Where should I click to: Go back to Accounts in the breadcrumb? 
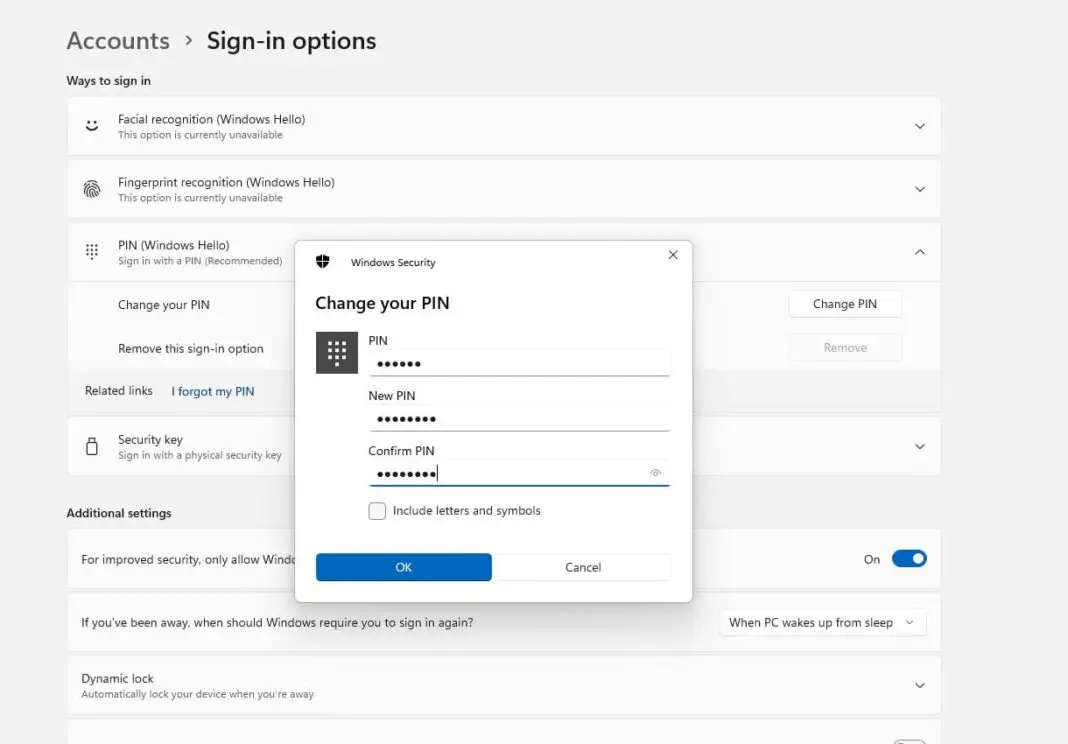click(118, 40)
